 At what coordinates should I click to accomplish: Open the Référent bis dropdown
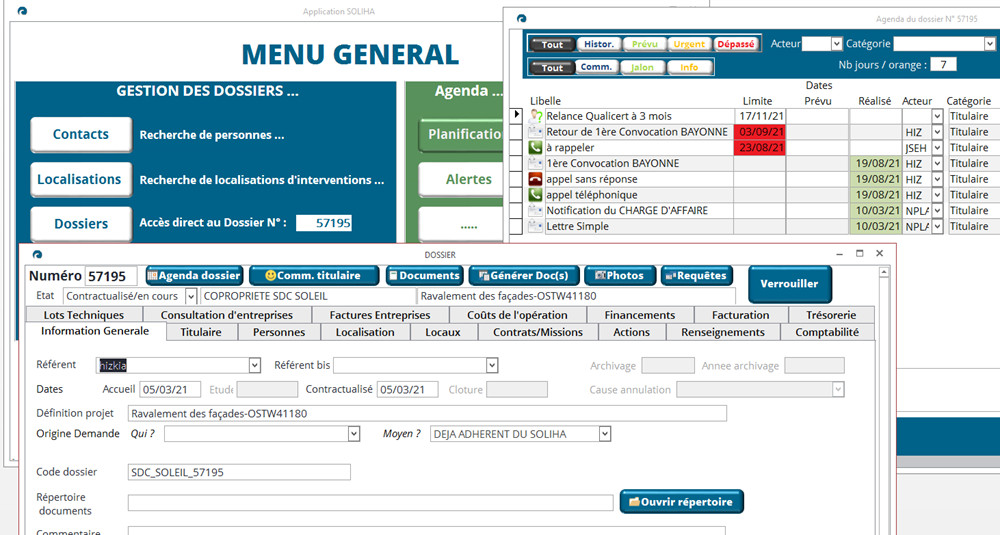(492, 365)
